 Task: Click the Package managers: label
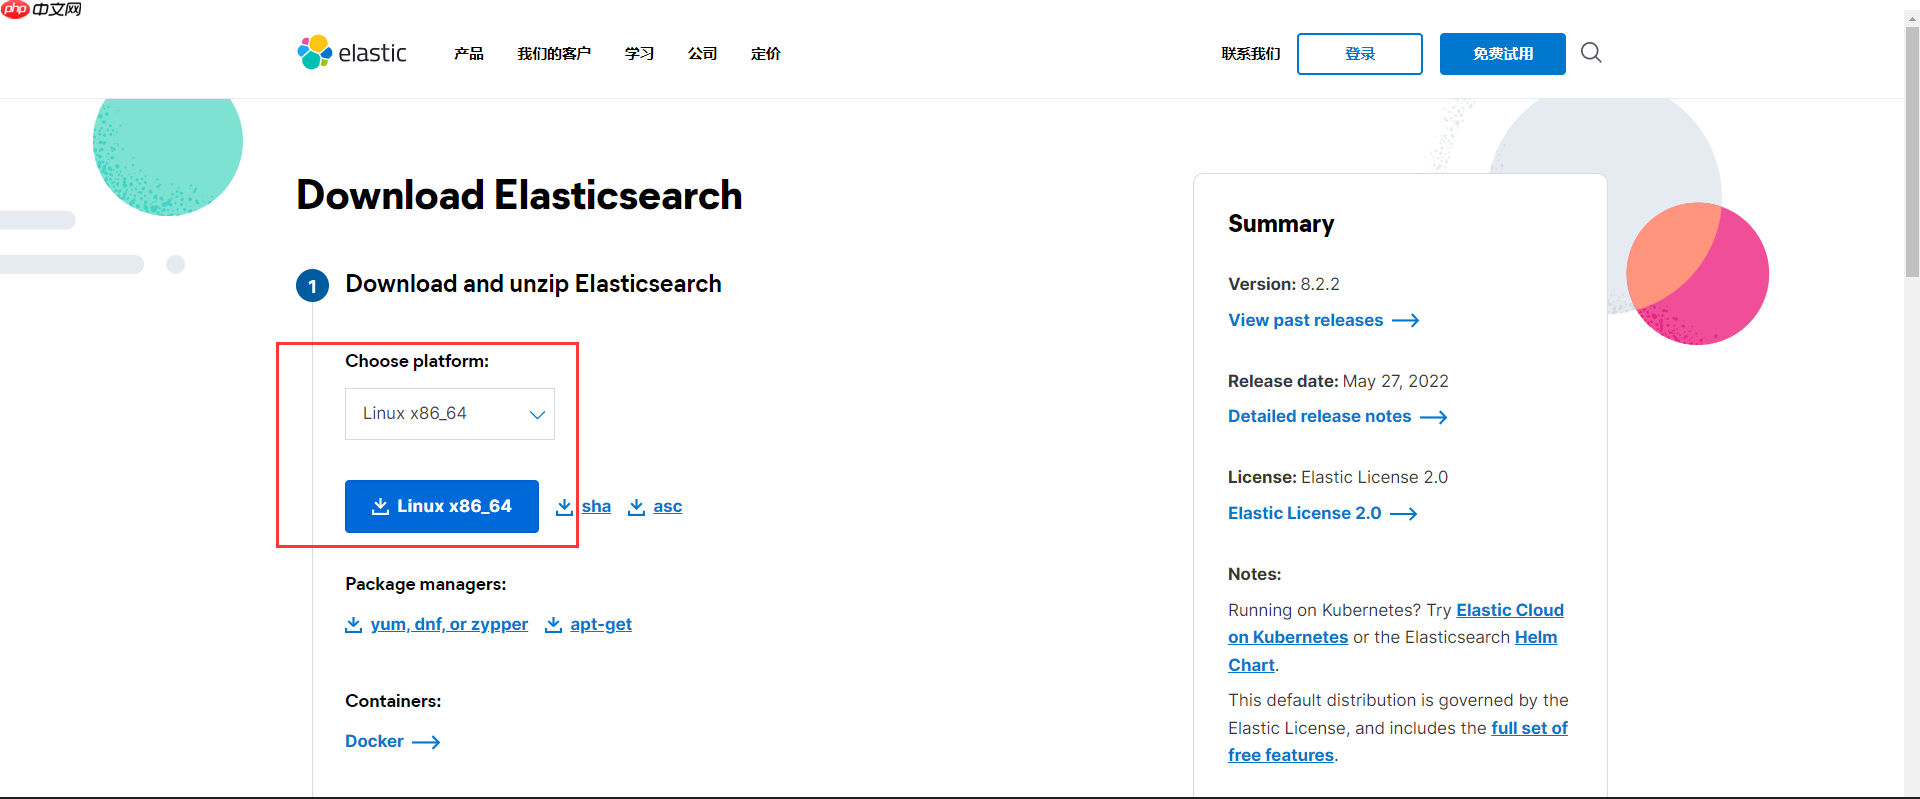(x=426, y=585)
